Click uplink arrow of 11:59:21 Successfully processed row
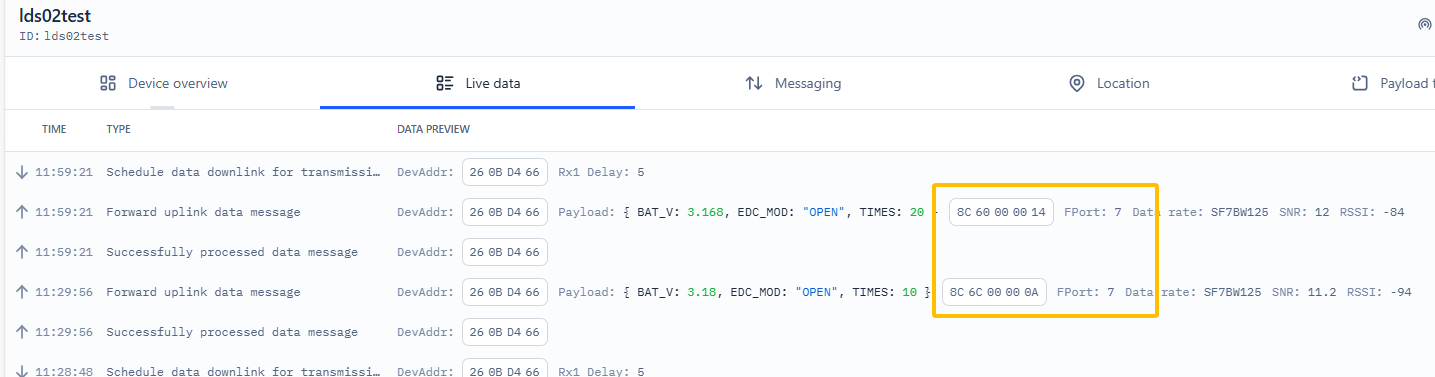This screenshot has width=1435, height=377. click(x=22, y=252)
